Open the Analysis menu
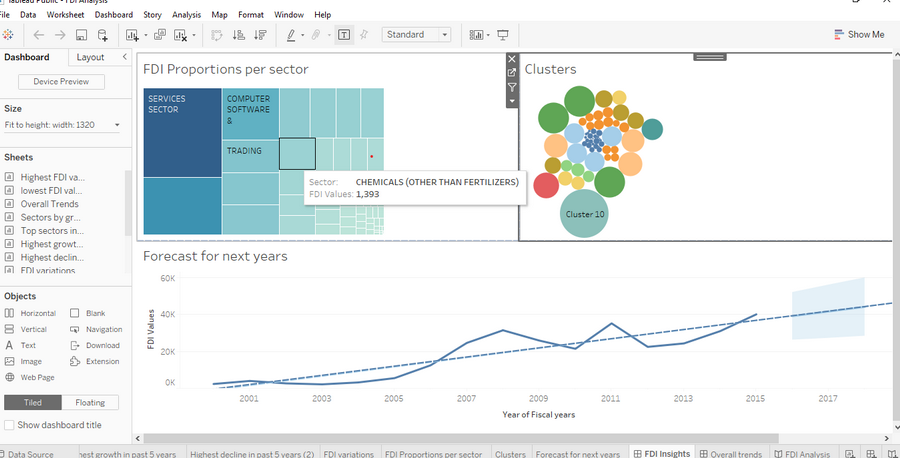 (187, 14)
